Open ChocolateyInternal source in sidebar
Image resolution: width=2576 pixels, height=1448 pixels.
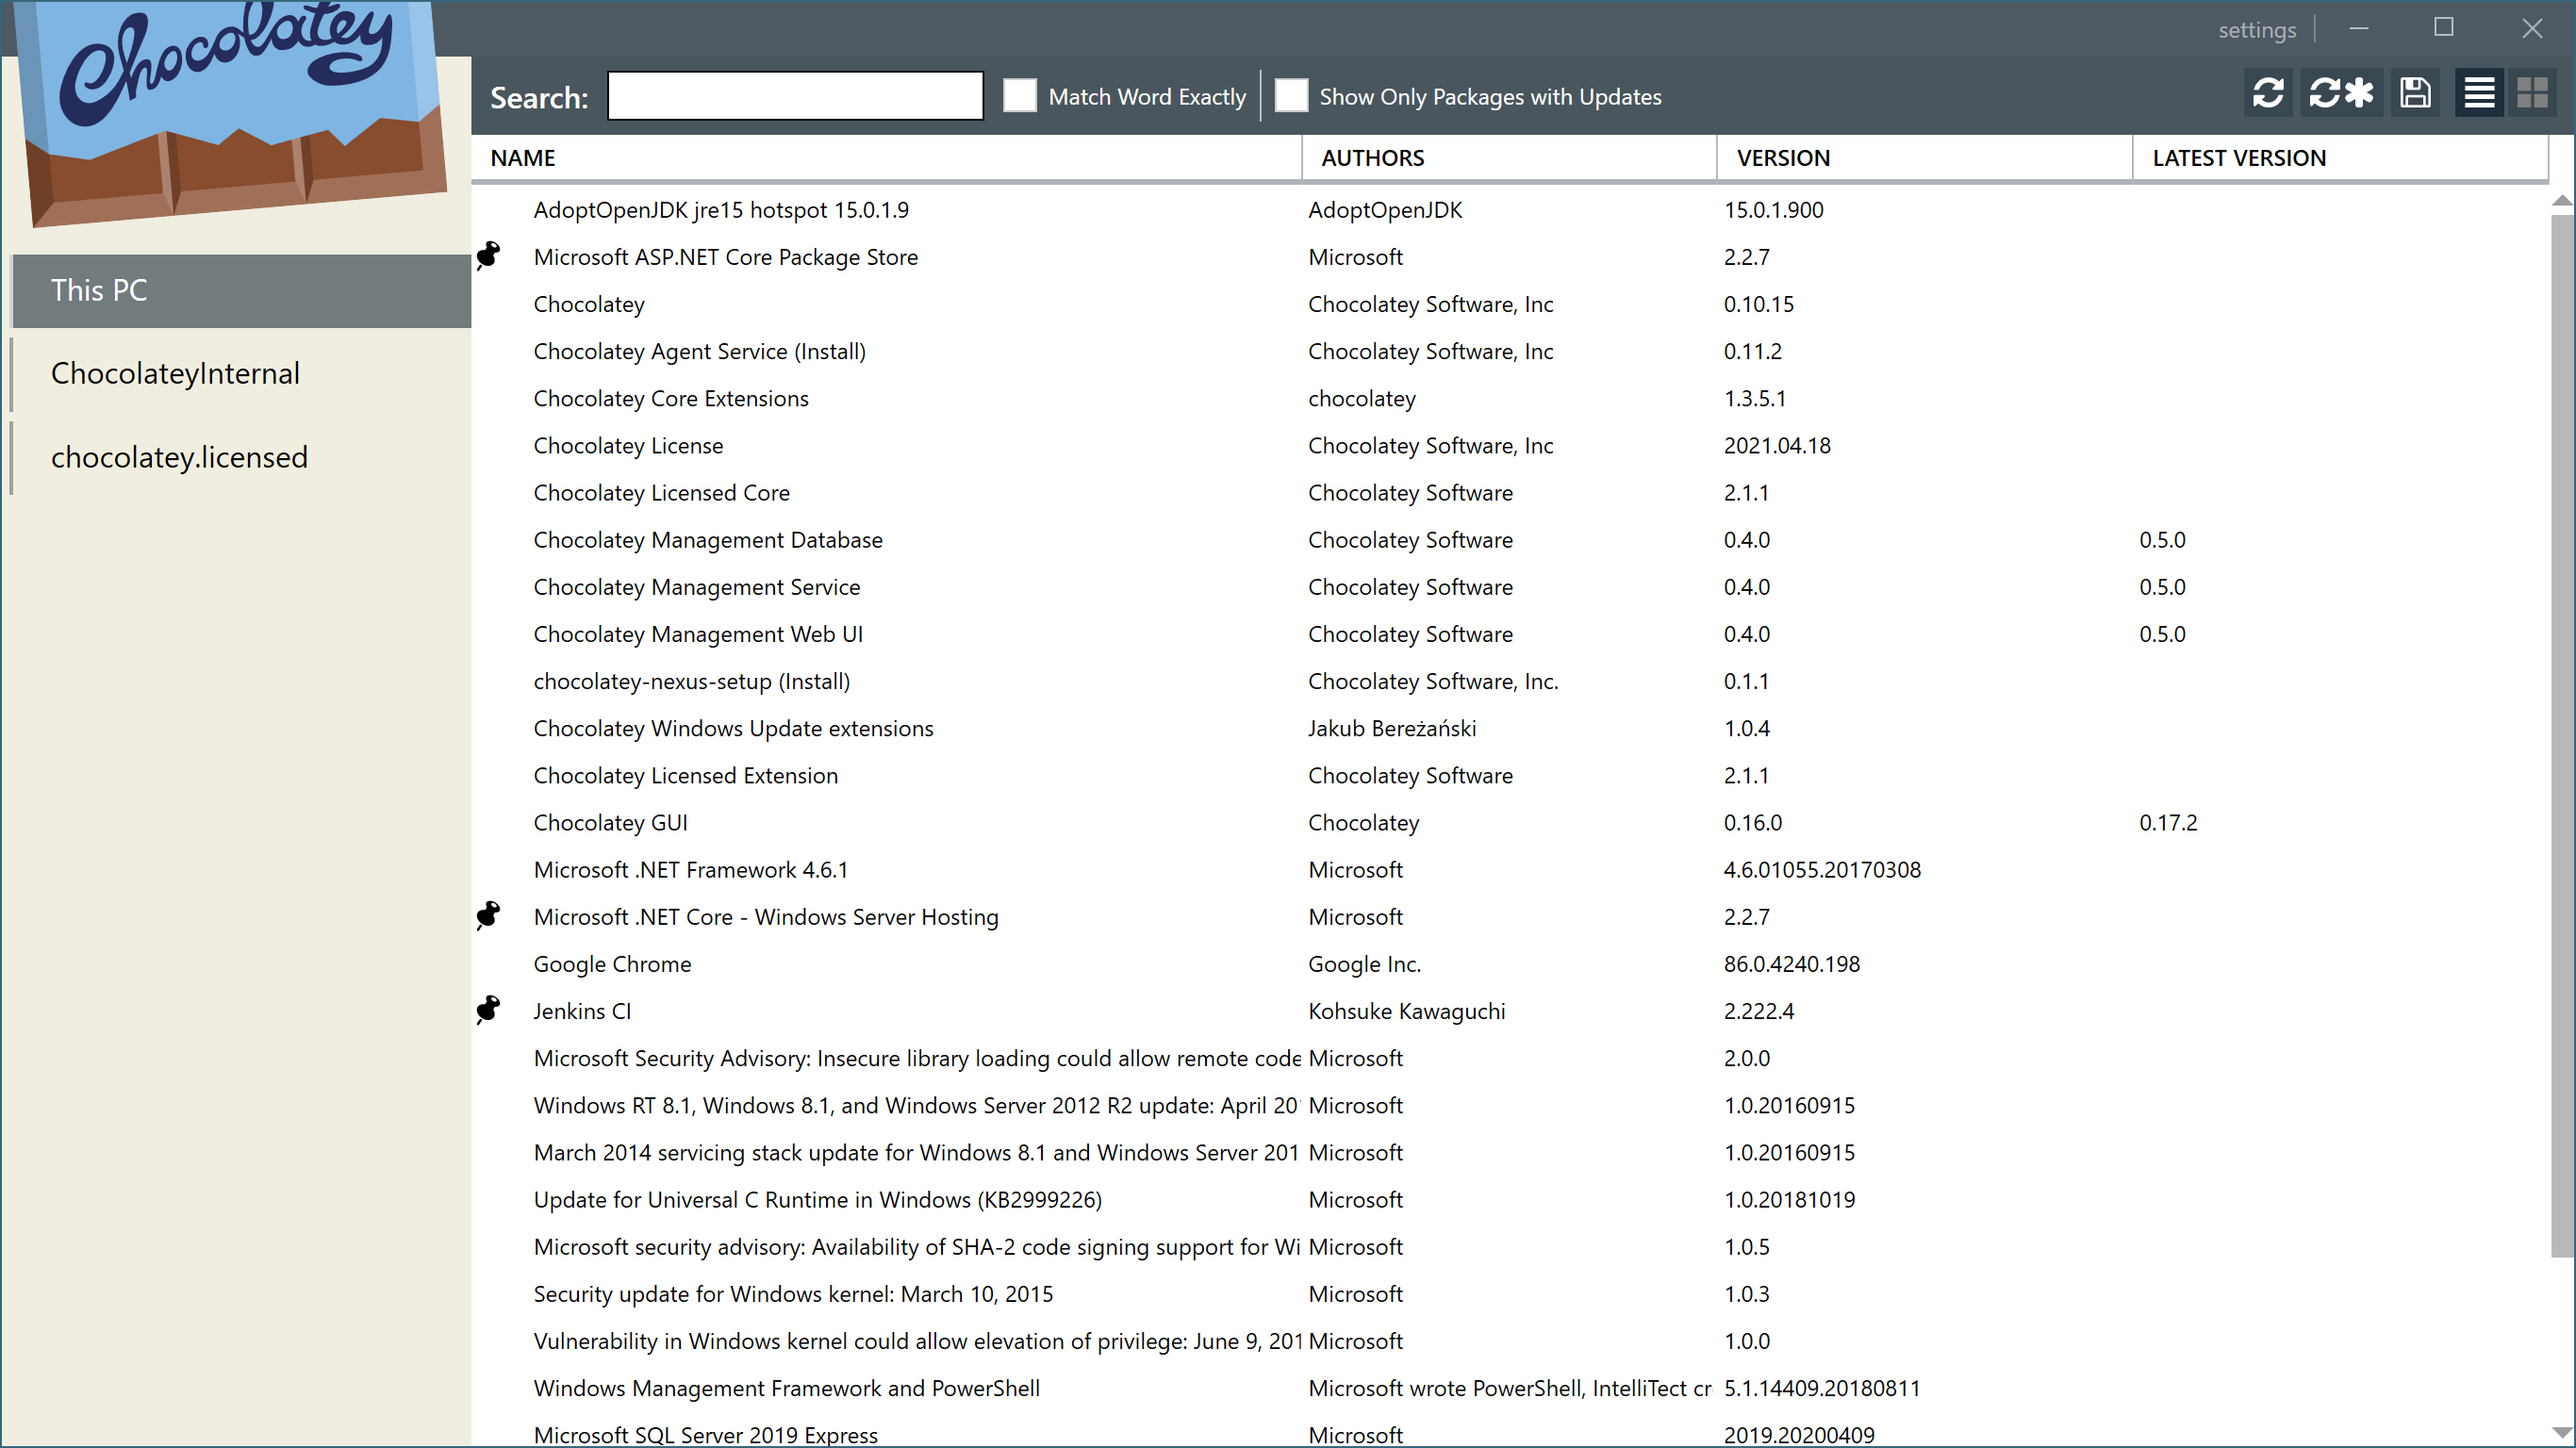click(x=241, y=373)
